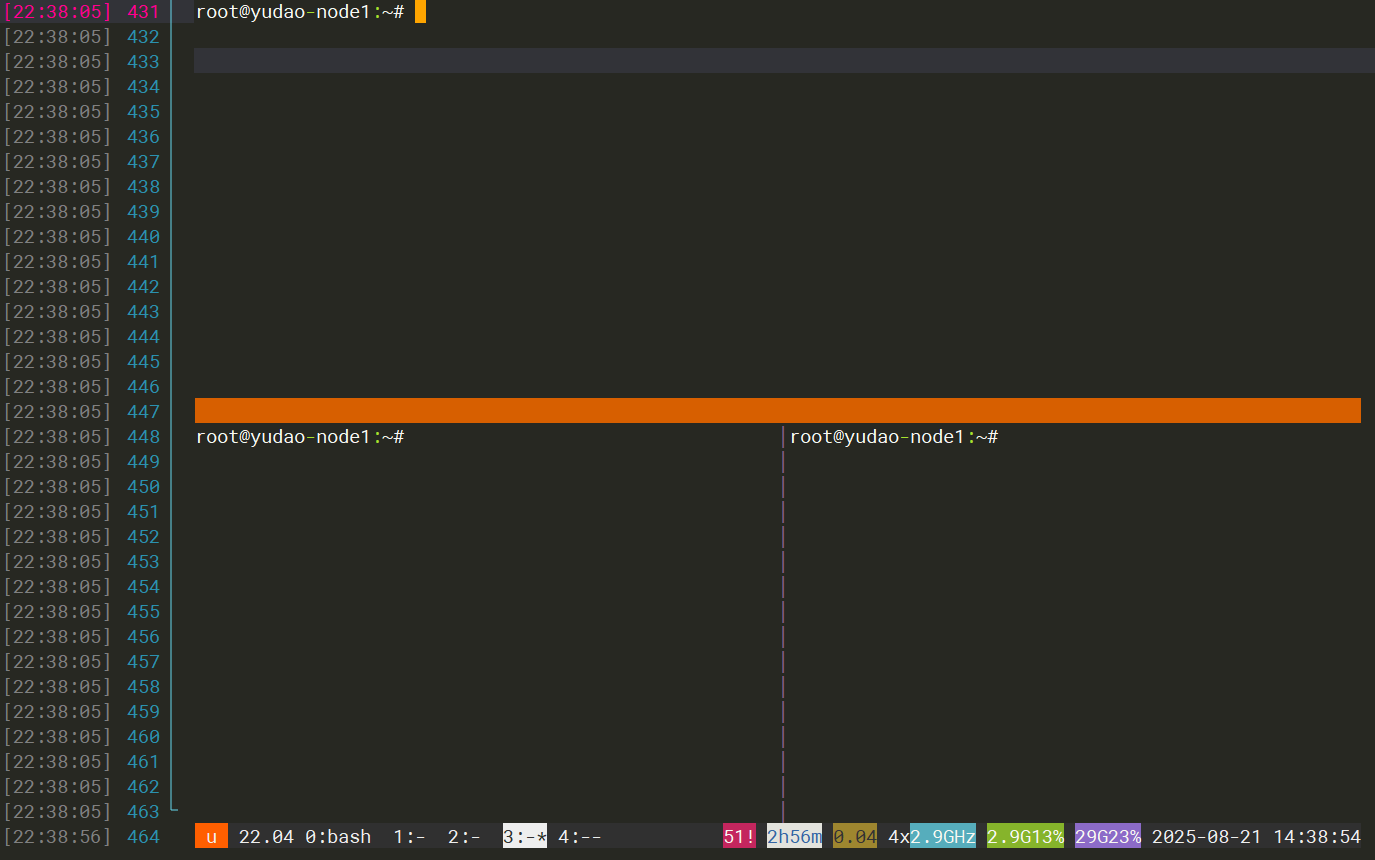This screenshot has height=860, width=1375.
Task: Click line number 458
Action: tap(143, 687)
